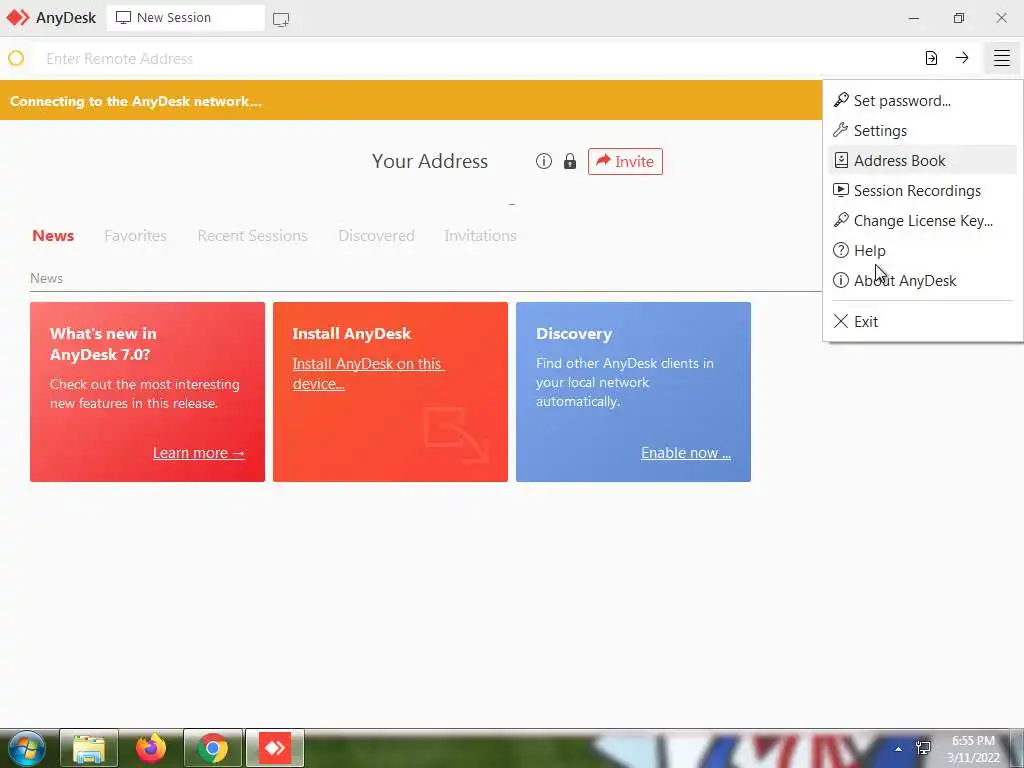Open Windows Start button

click(x=27, y=748)
